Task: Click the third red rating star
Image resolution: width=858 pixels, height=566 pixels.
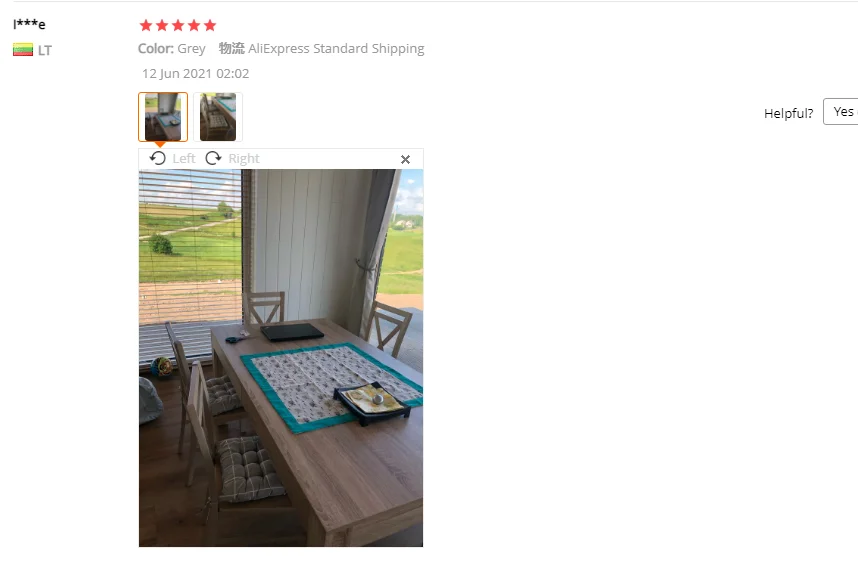Action: pos(178,25)
